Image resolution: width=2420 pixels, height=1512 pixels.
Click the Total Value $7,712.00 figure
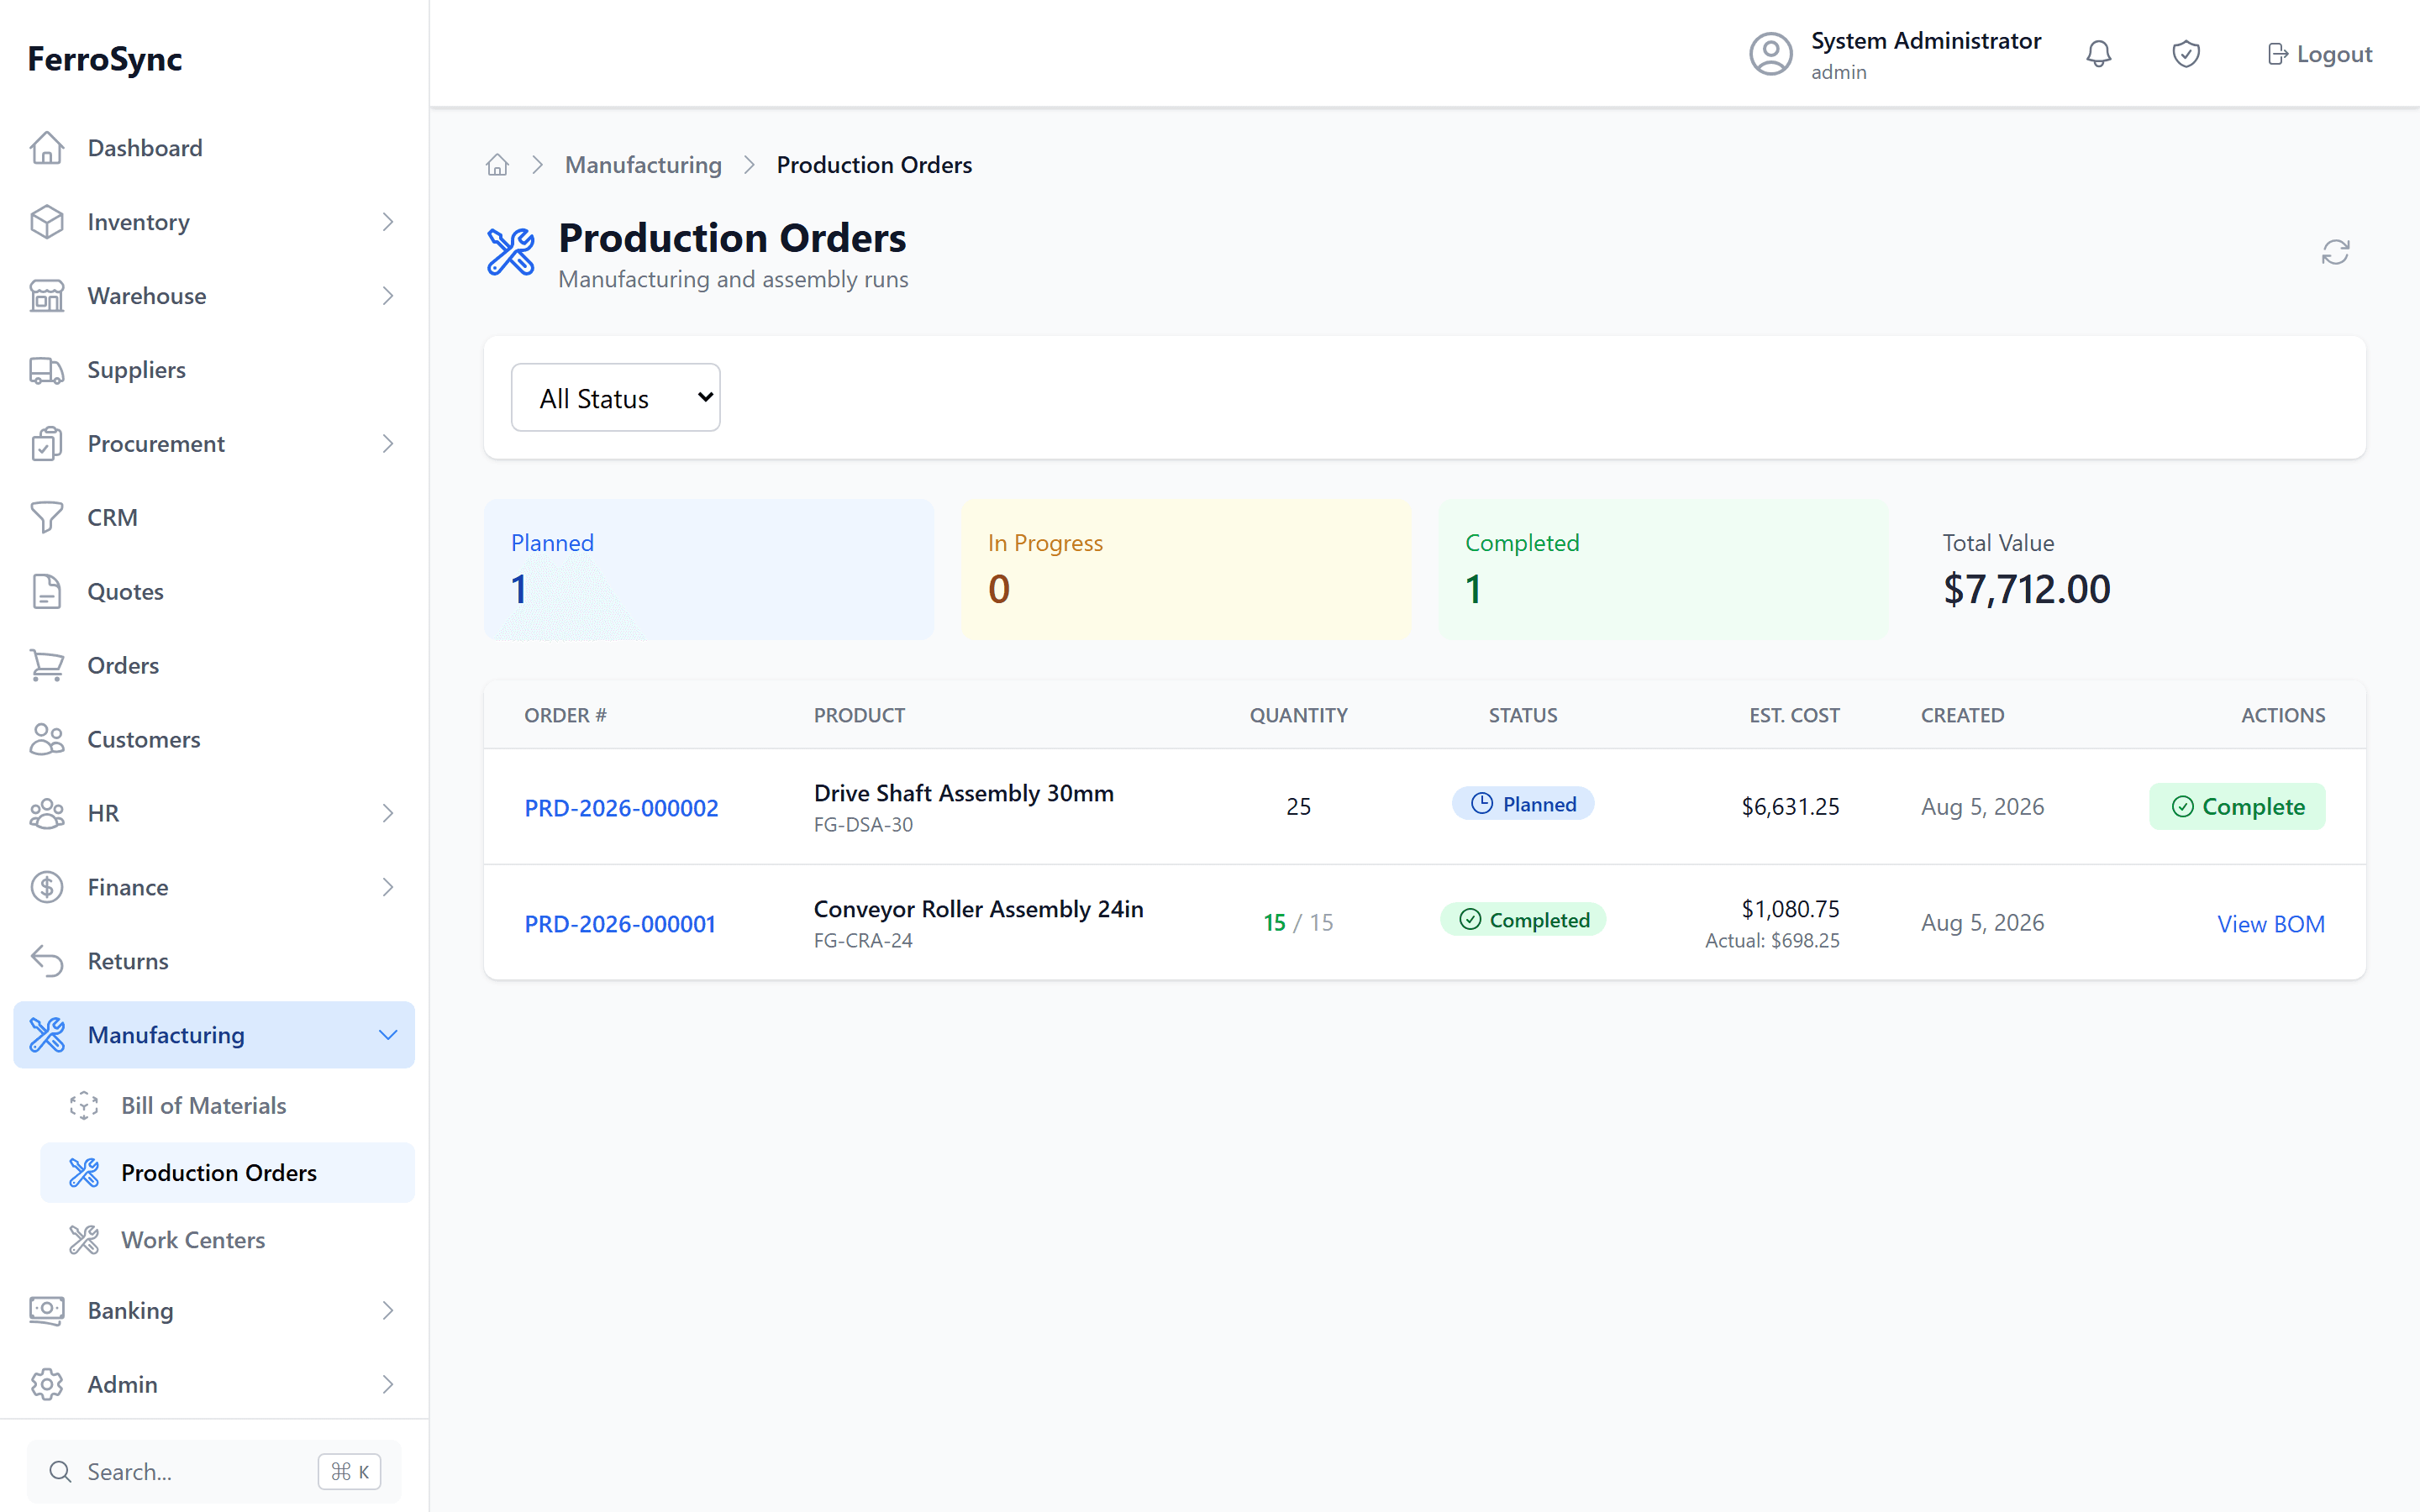click(2026, 589)
